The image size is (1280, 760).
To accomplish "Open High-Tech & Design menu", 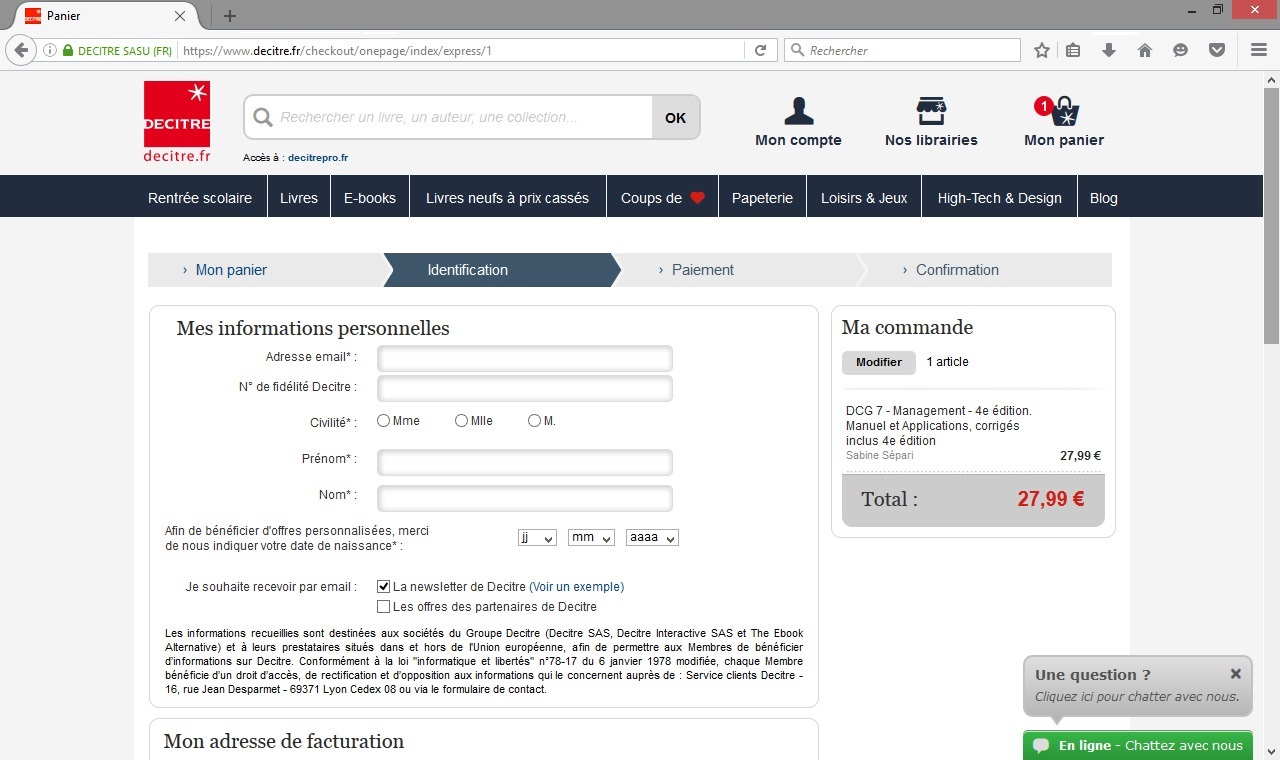I will point(999,198).
